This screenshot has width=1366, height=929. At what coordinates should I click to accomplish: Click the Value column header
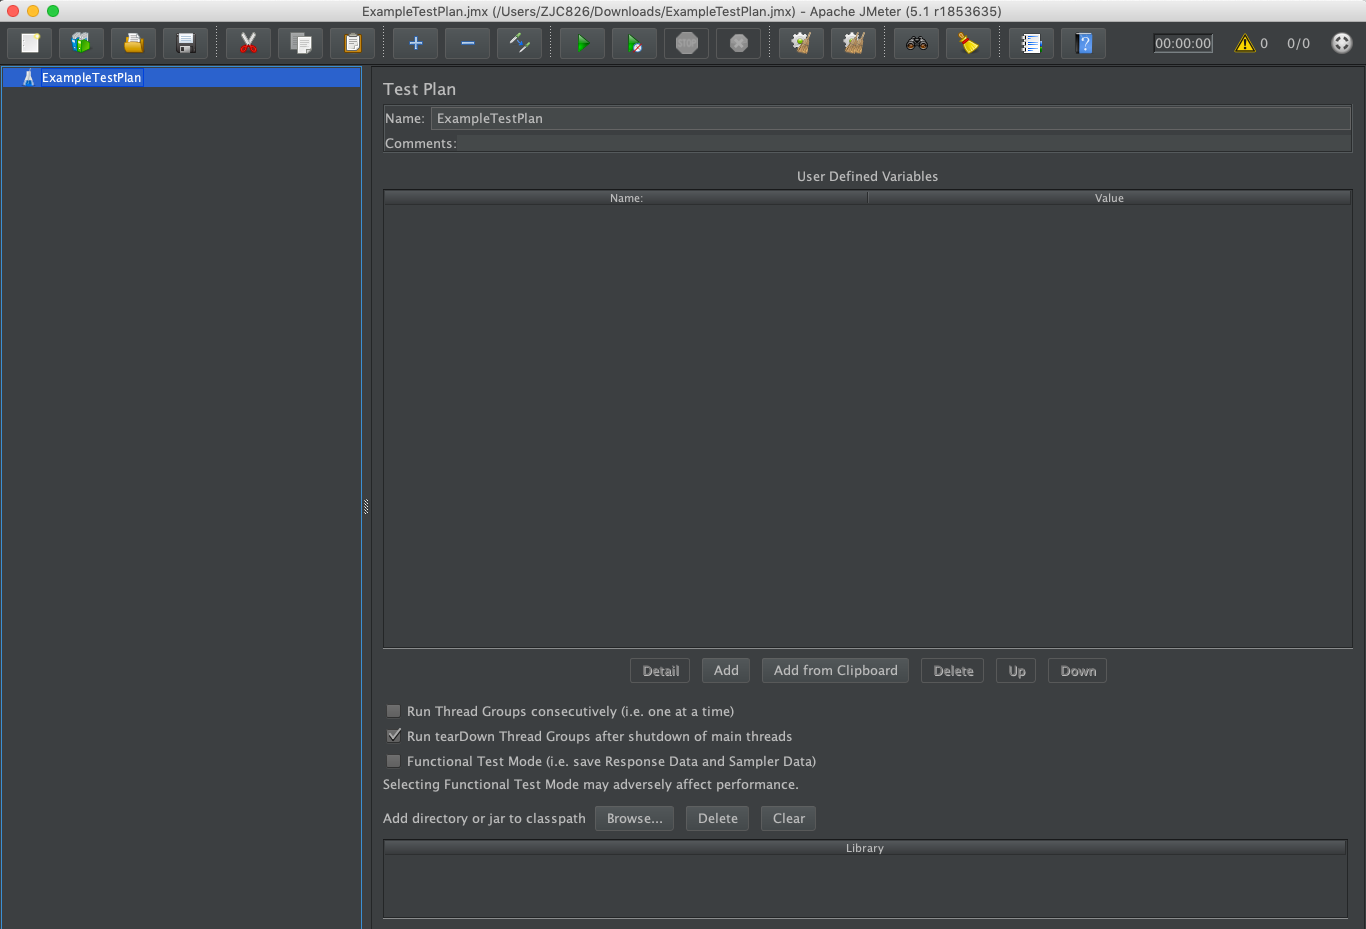1109,198
